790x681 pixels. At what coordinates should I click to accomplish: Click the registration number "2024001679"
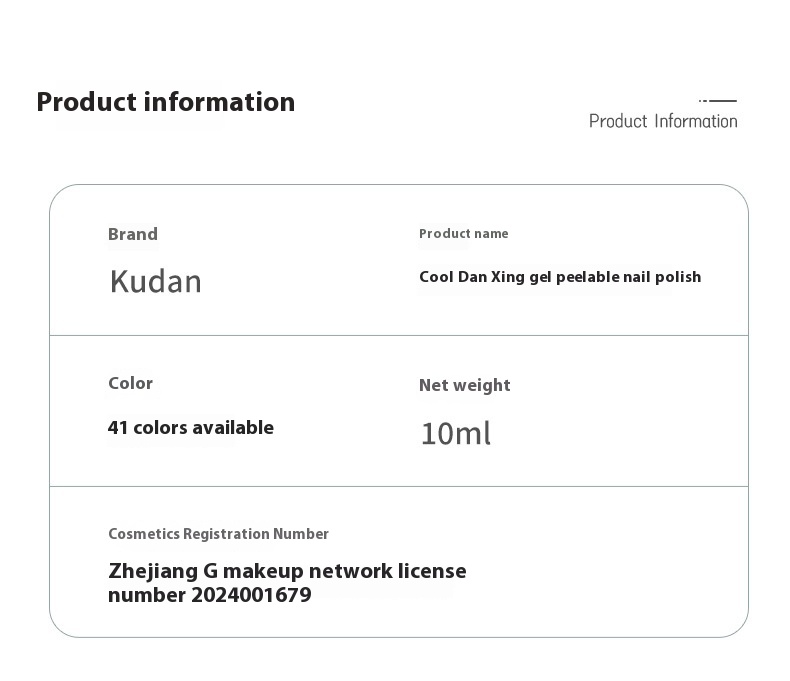251,595
